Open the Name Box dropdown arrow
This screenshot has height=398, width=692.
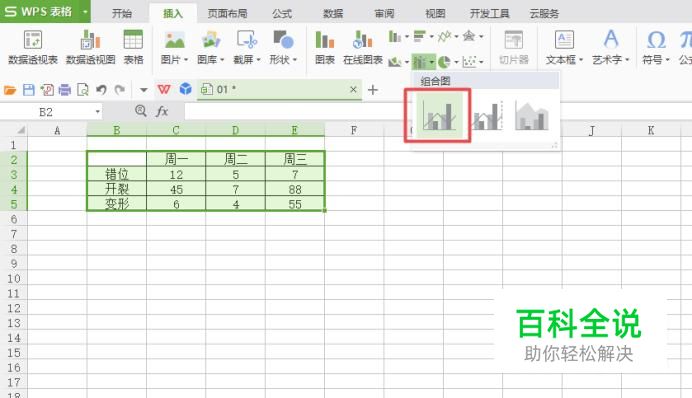[98, 112]
